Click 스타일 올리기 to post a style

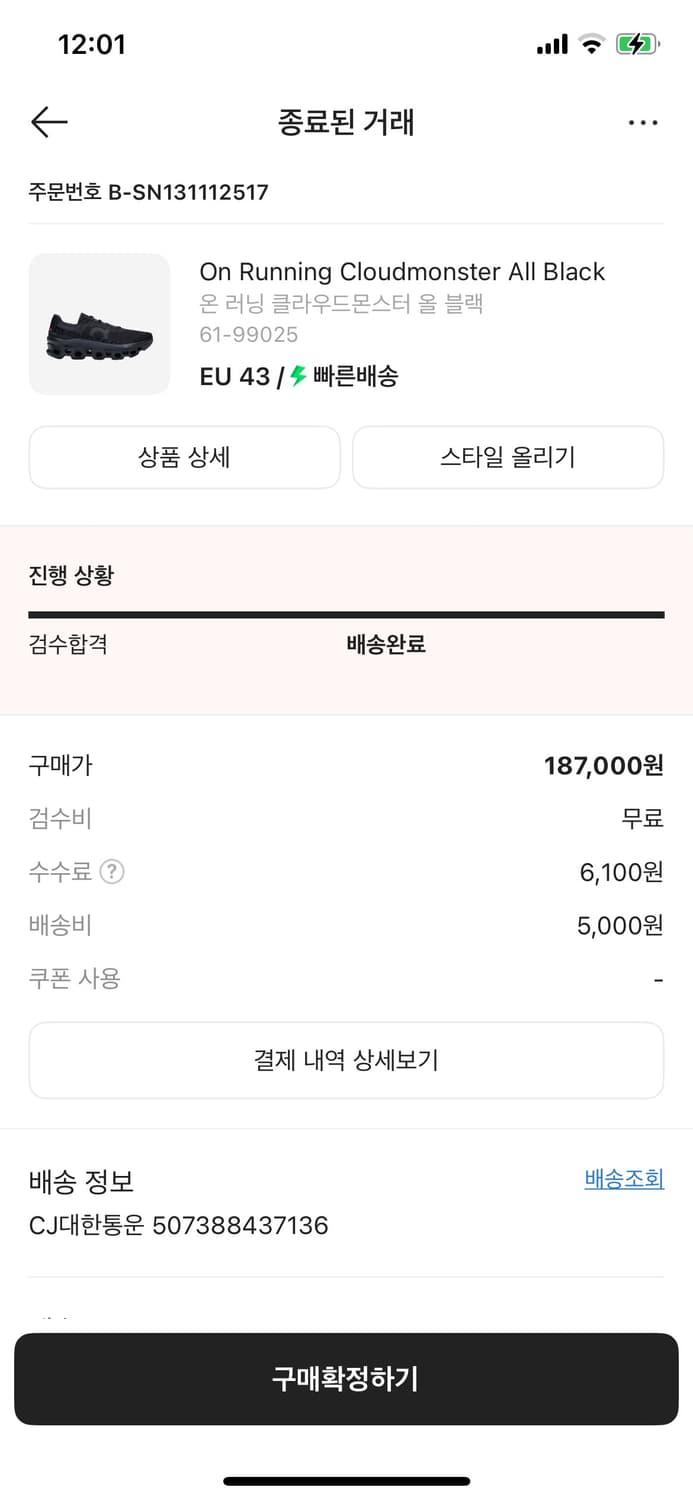(508, 457)
